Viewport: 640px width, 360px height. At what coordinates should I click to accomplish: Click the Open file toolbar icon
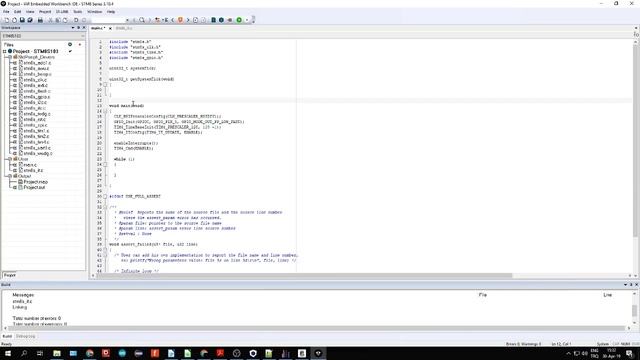pyautogui.click(x=14, y=20)
